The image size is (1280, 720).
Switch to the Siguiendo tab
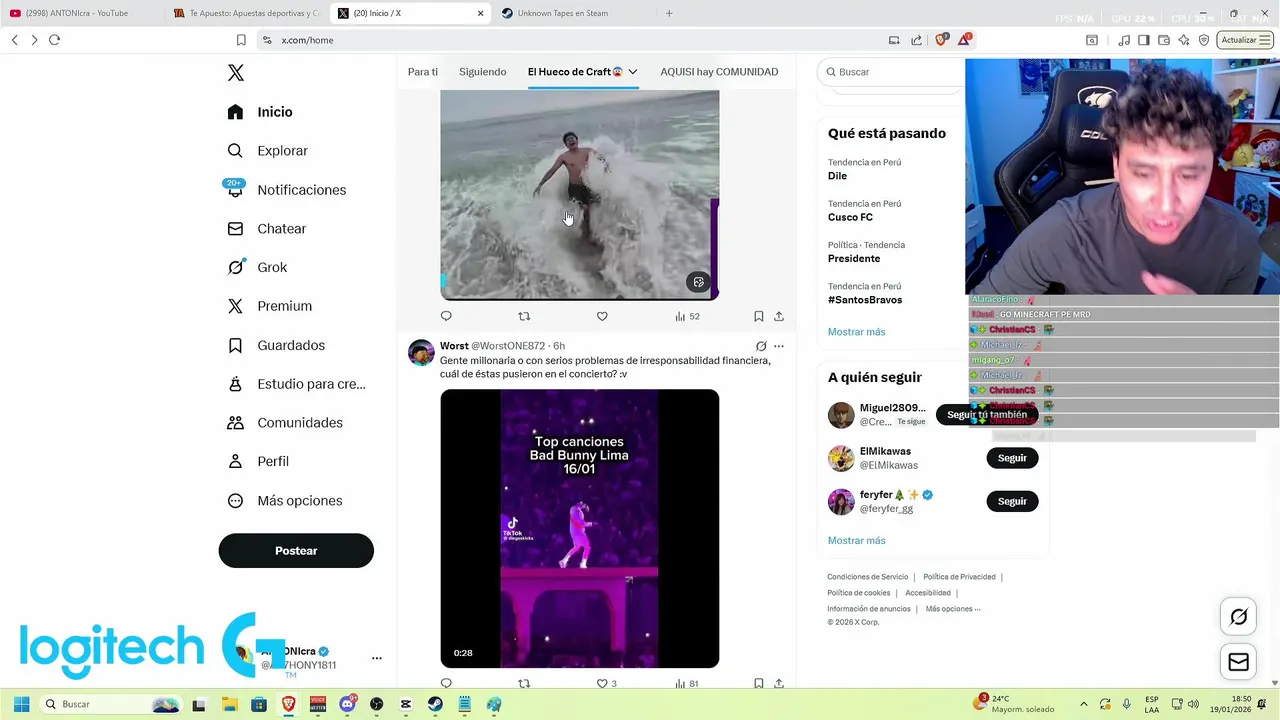482,72
